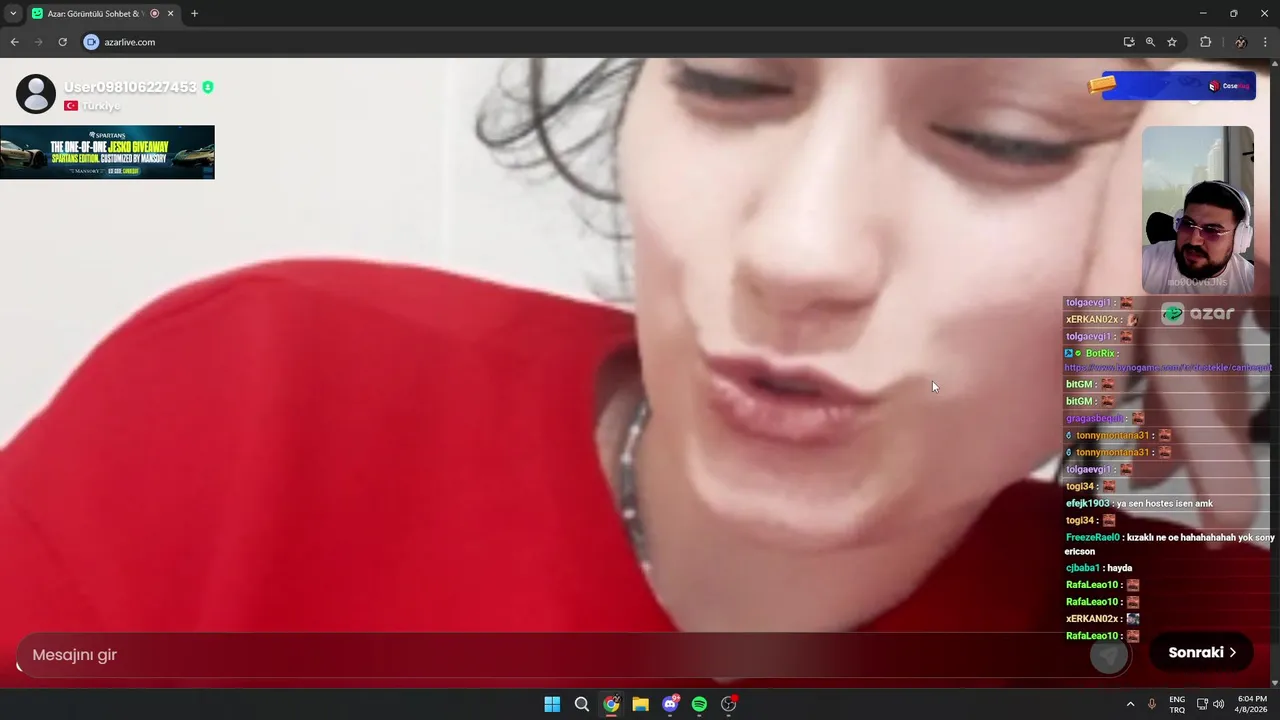Send message with the paper plane button
This screenshot has height=720, width=1280.
click(x=1108, y=656)
